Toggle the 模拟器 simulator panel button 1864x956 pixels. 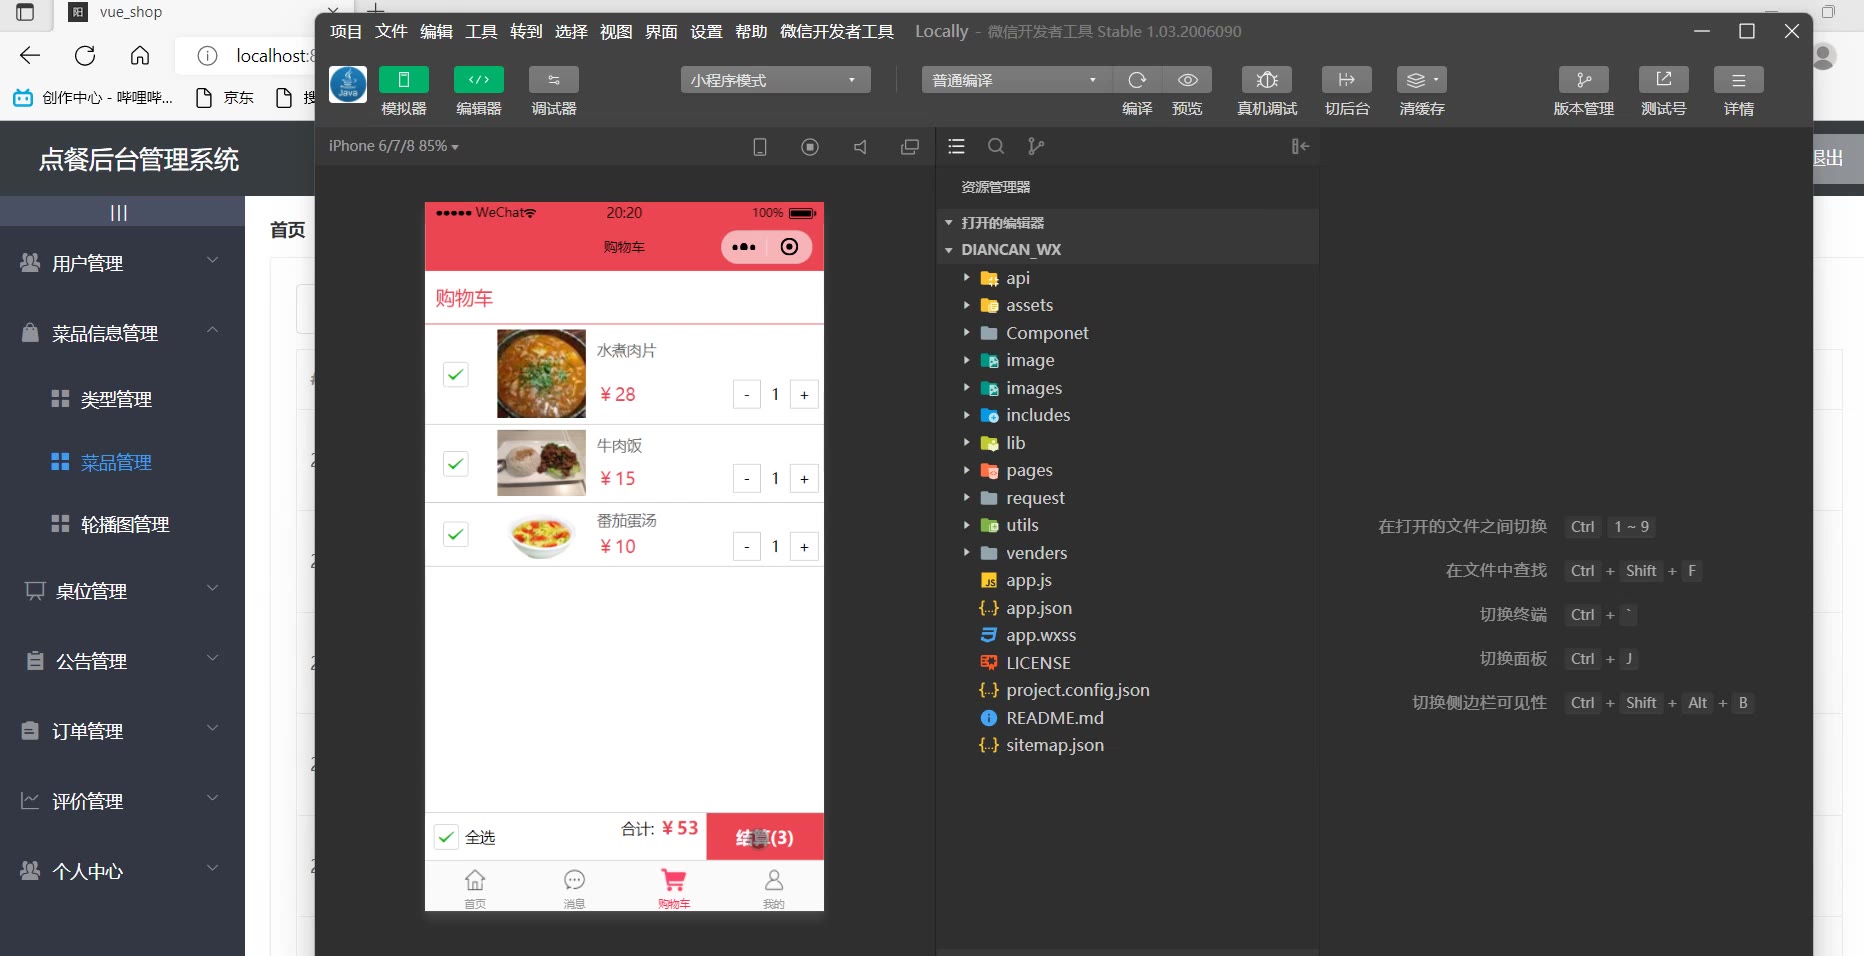404,80
